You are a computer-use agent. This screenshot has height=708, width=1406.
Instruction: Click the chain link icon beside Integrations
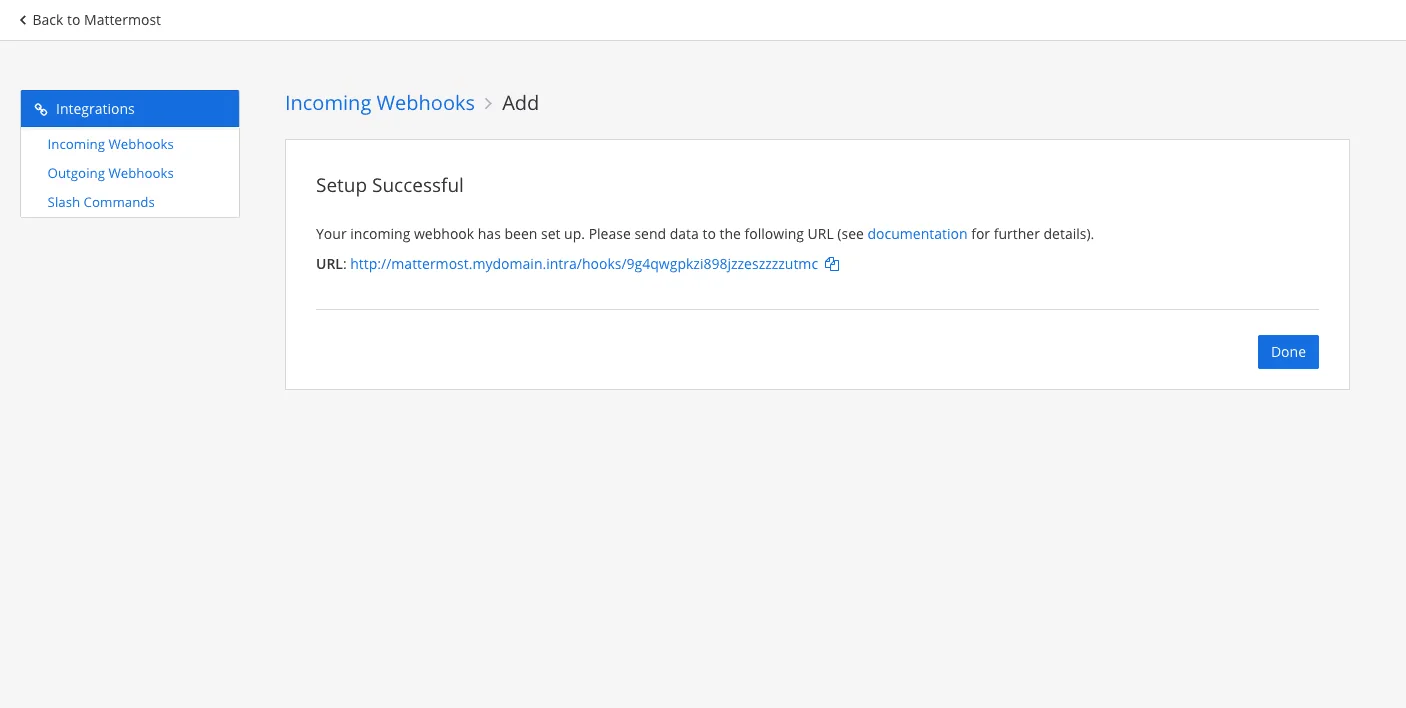(41, 110)
